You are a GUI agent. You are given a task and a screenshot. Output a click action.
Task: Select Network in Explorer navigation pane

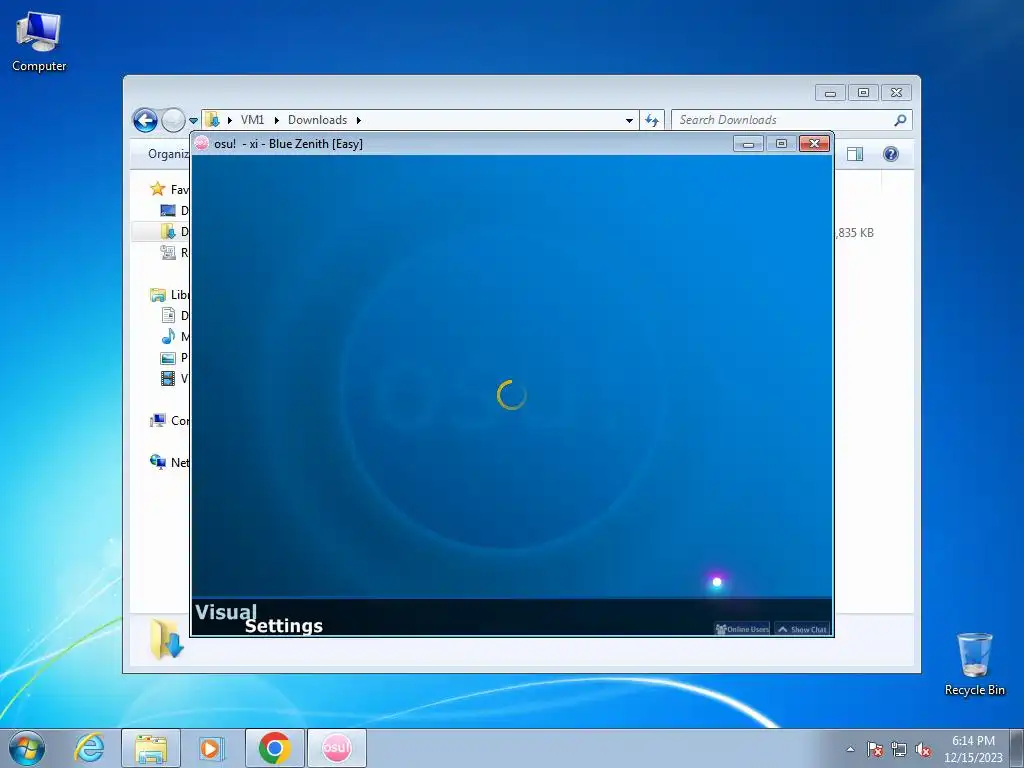(x=169, y=462)
